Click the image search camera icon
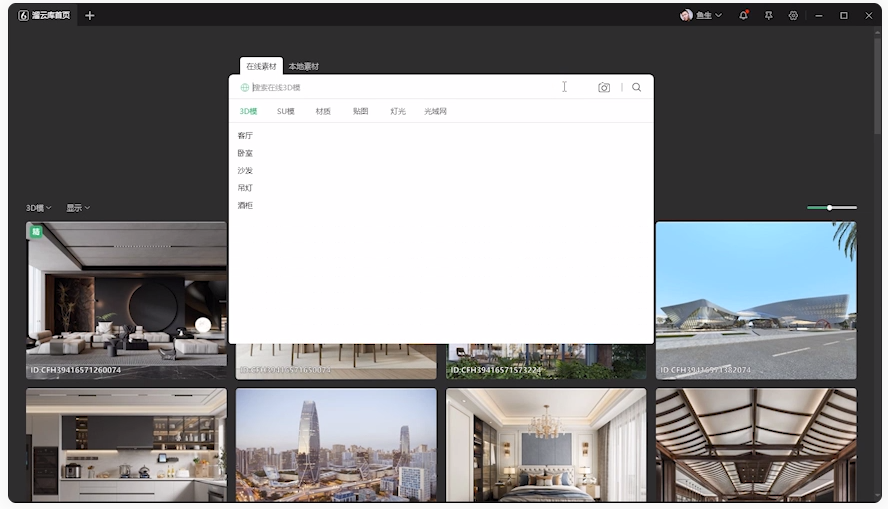 [604, 88]
